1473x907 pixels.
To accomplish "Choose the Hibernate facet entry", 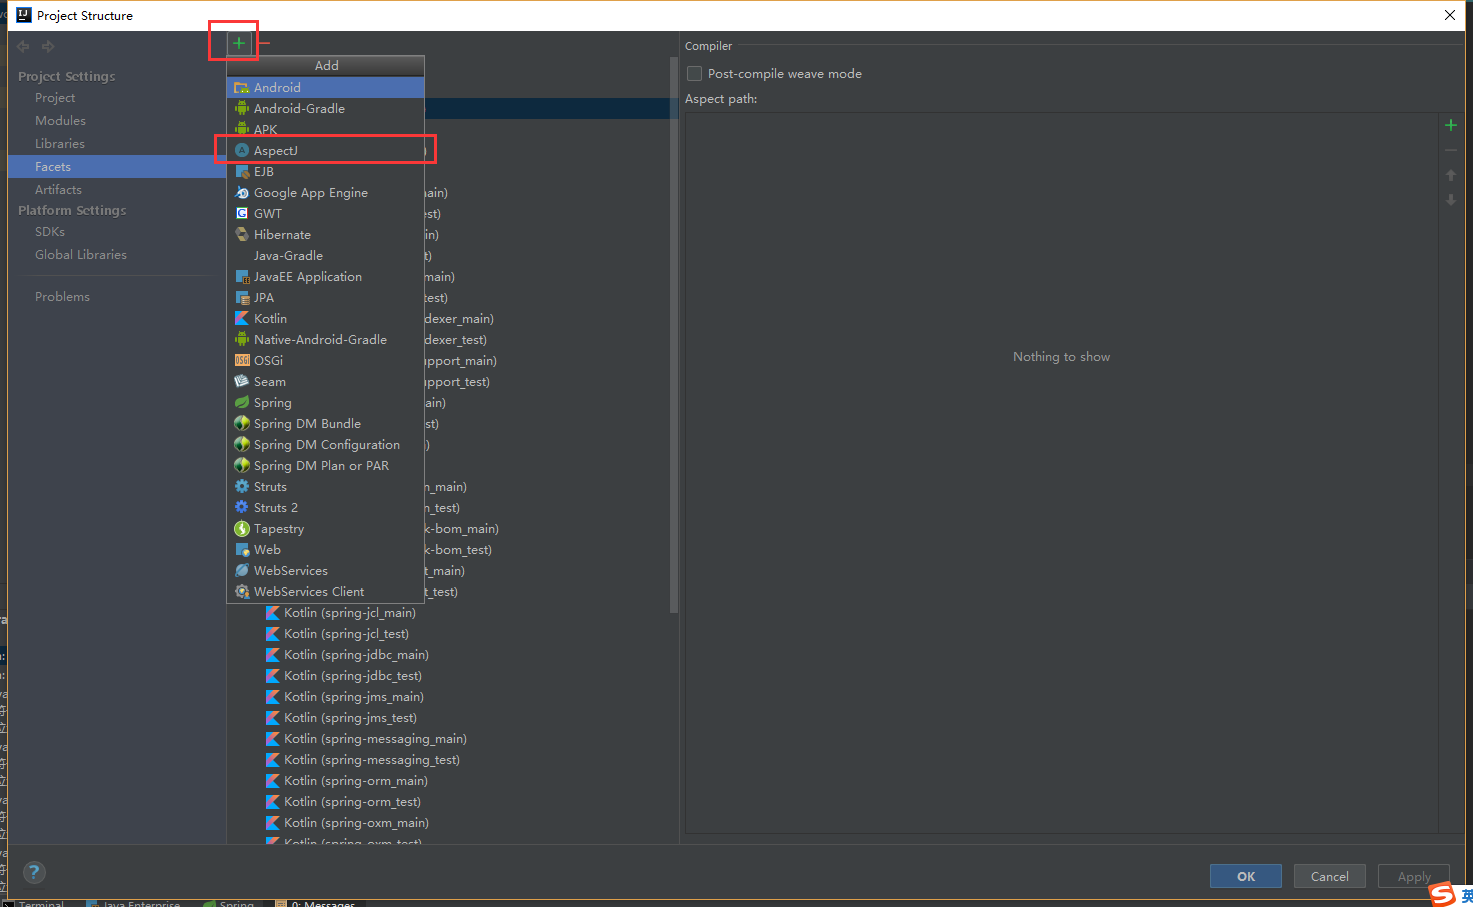I will pyautogui.click(x=326, y=235).
